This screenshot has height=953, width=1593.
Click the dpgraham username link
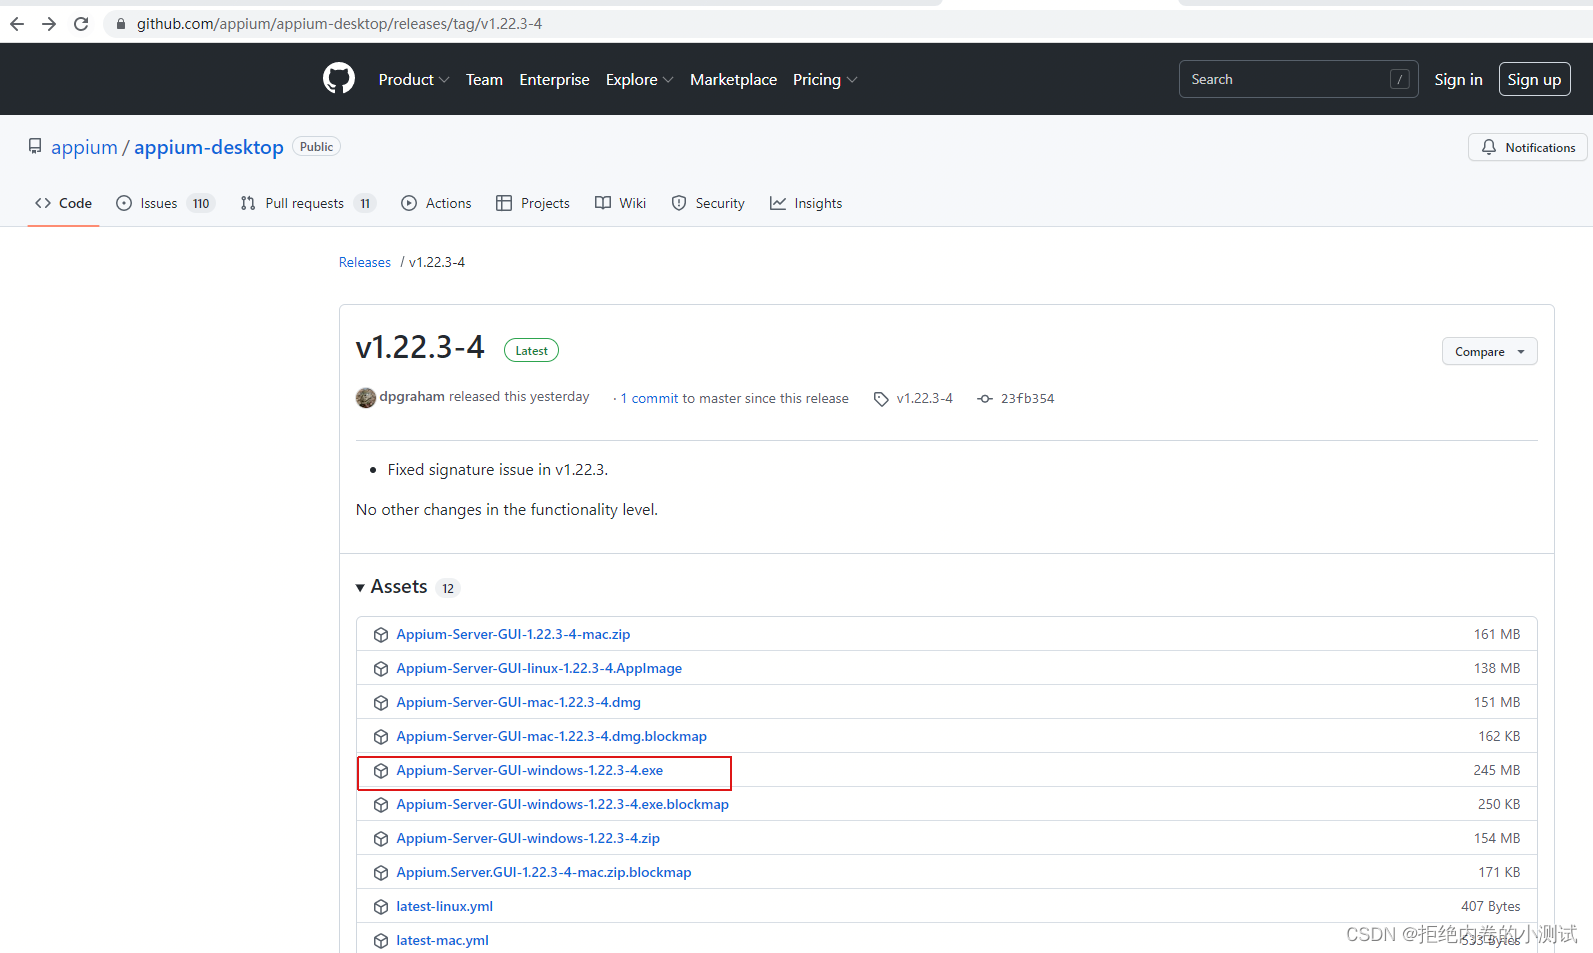pyautogui.click(x=412, y=397)
